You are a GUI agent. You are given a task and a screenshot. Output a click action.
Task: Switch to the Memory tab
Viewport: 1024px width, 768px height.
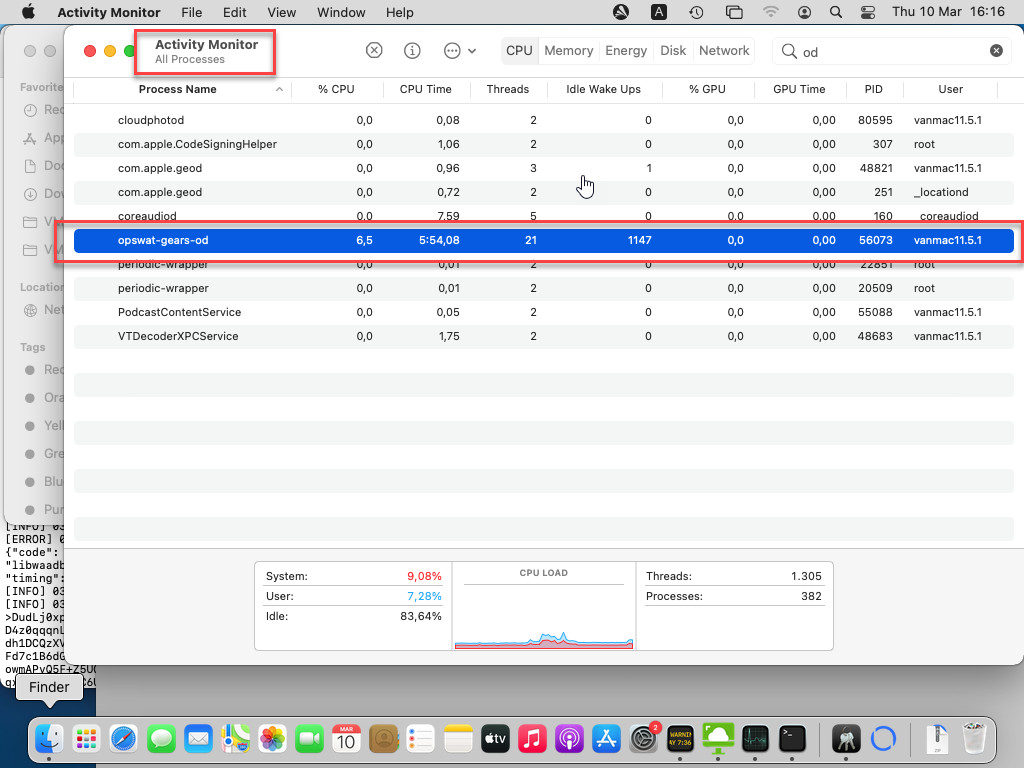(x=568, y=50)
